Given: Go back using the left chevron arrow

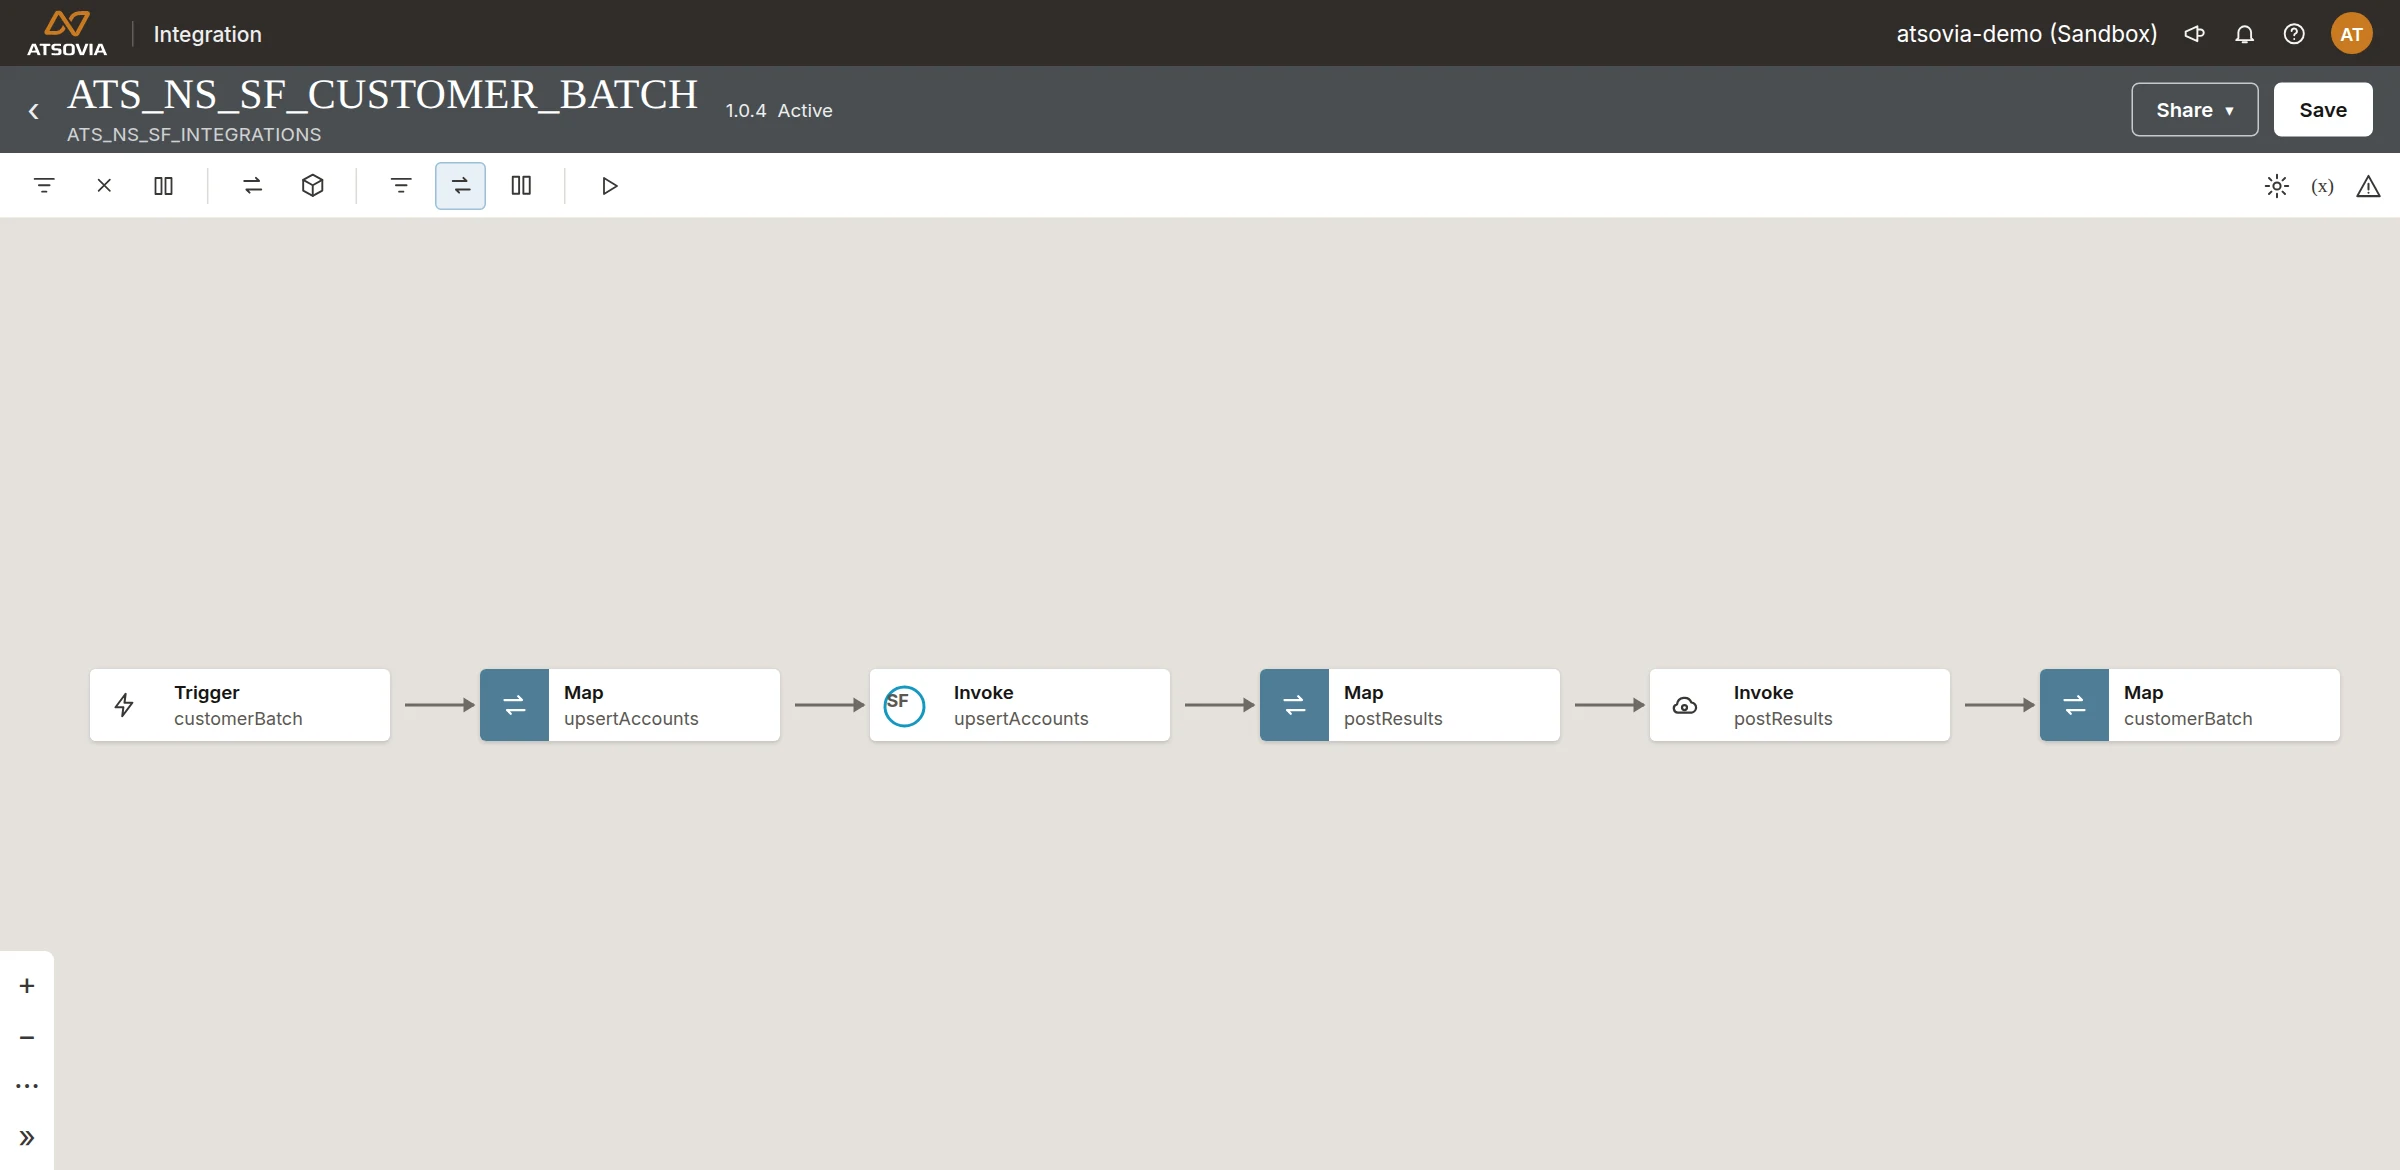Looking at the screenshot, I should (34, 111).
